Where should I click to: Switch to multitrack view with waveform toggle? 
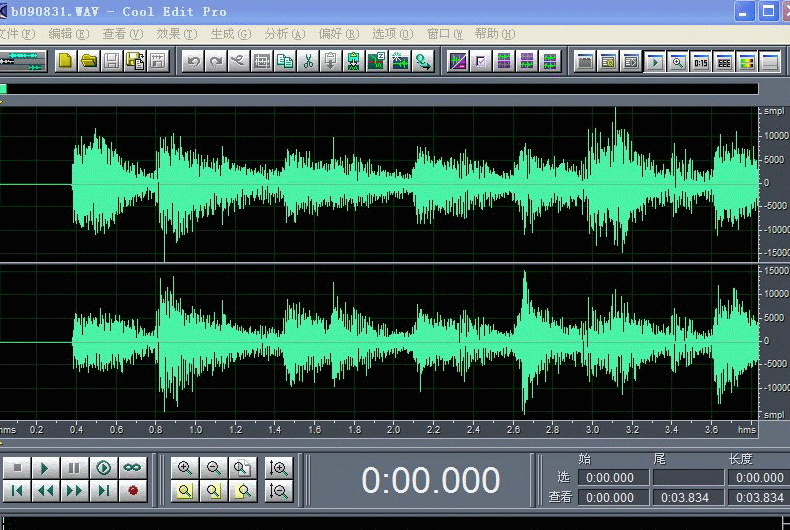23,61
